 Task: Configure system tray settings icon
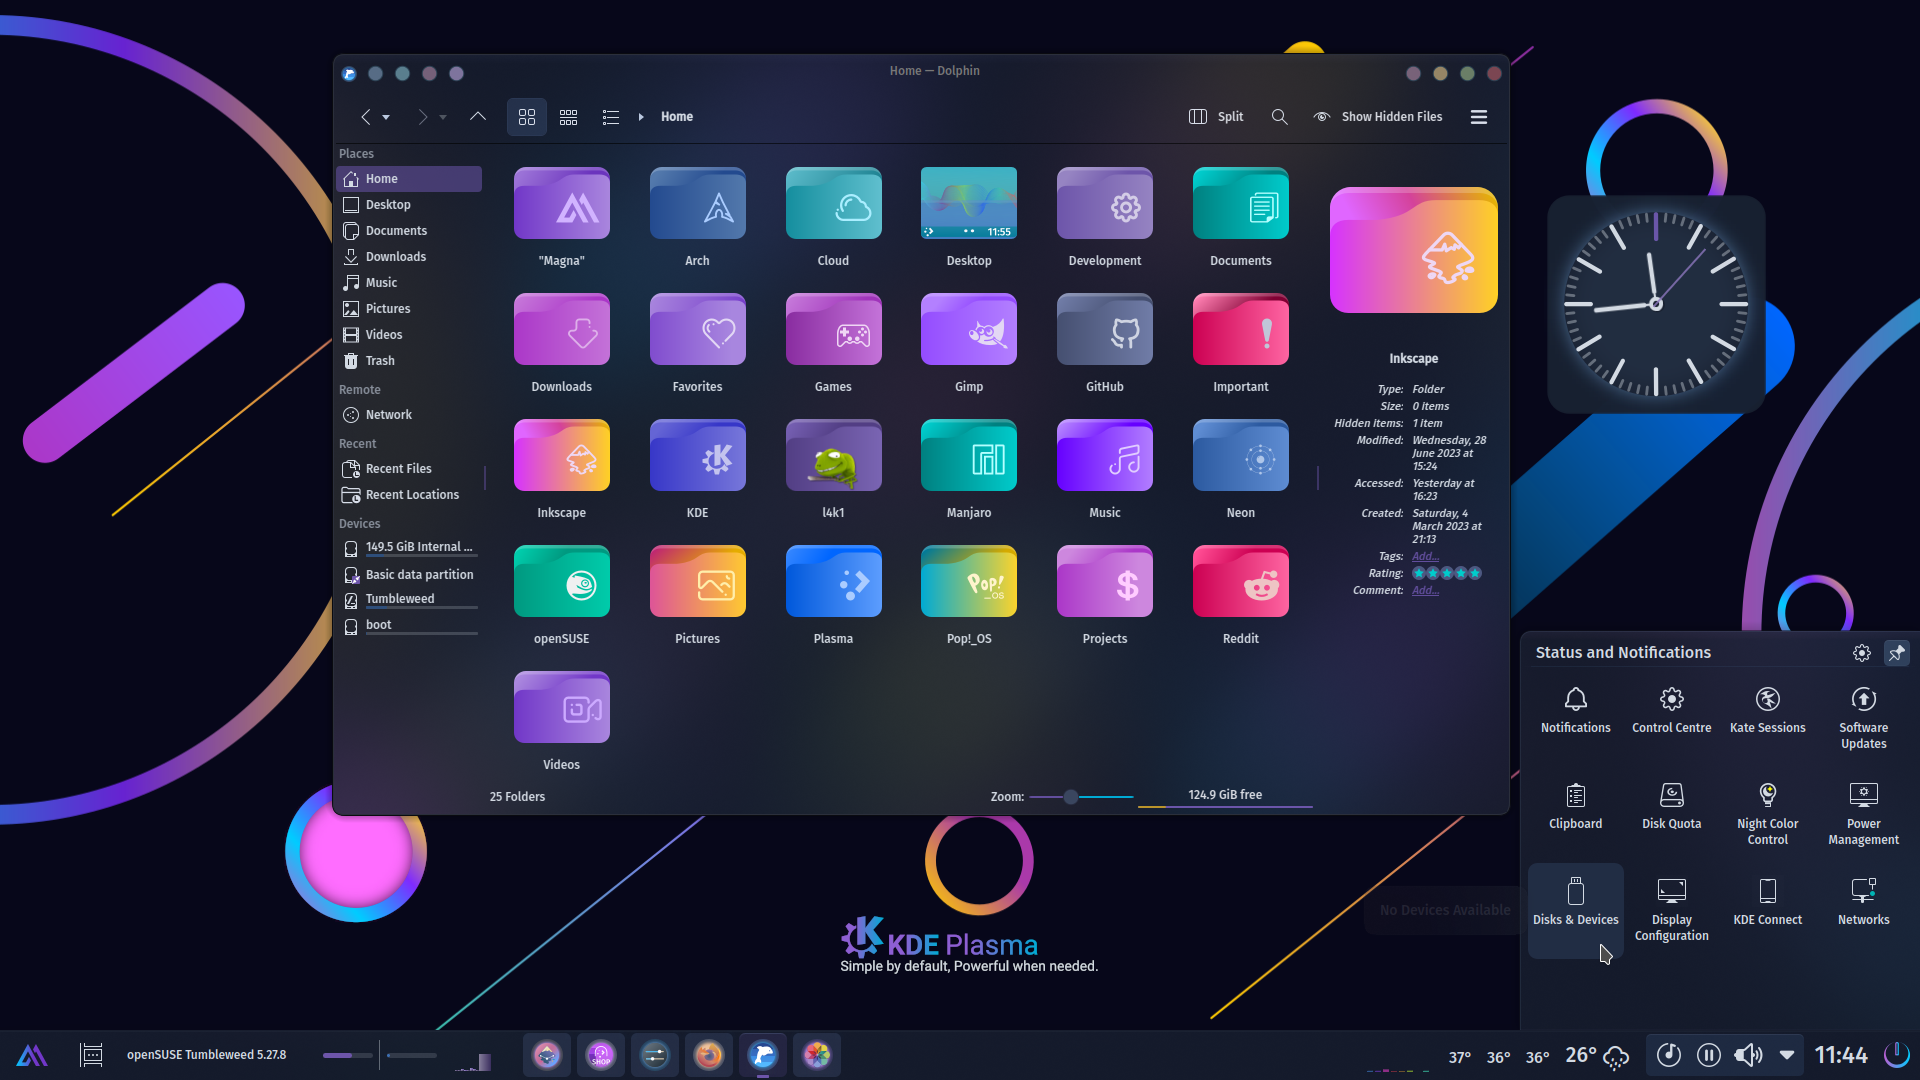(1861, 653)
